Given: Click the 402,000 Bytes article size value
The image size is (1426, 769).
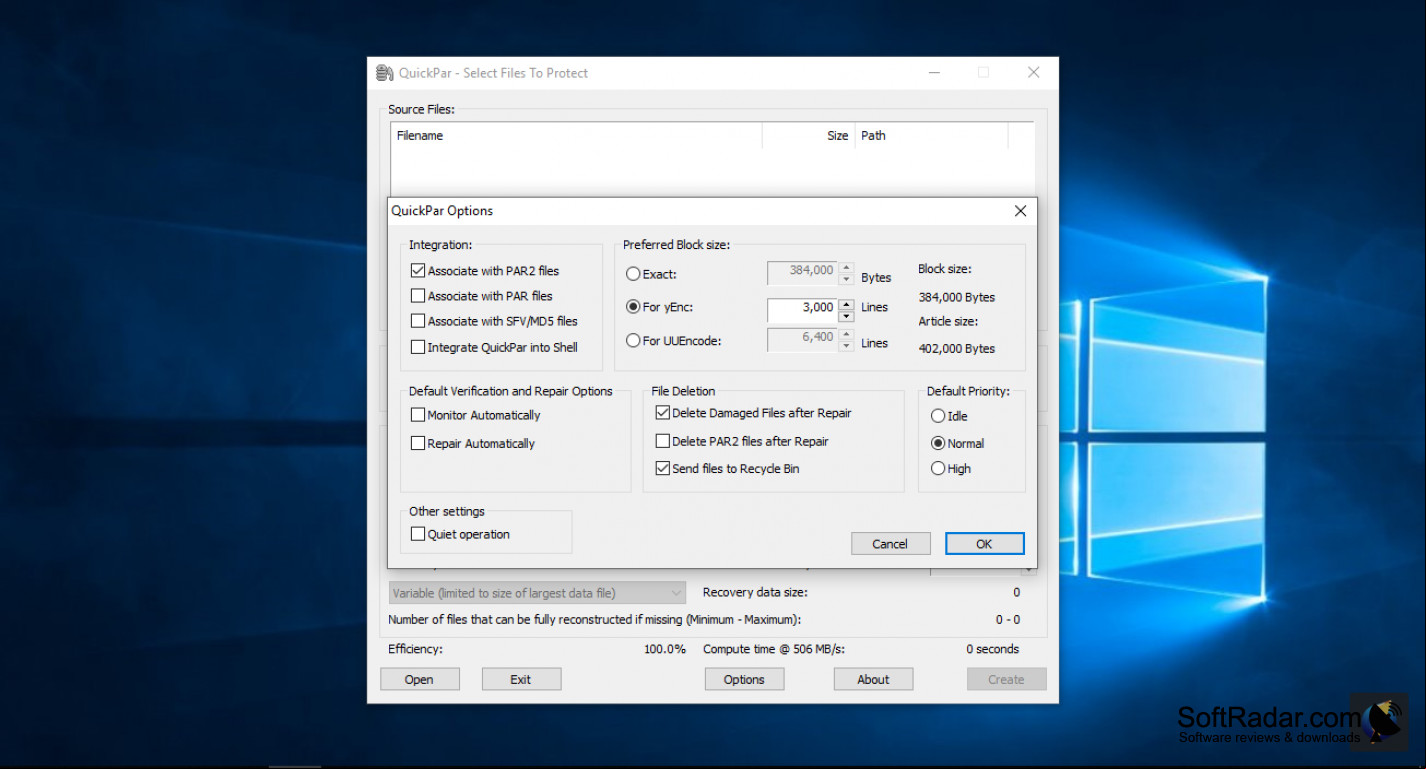Looking at the screenshot, I should [957, 349].
